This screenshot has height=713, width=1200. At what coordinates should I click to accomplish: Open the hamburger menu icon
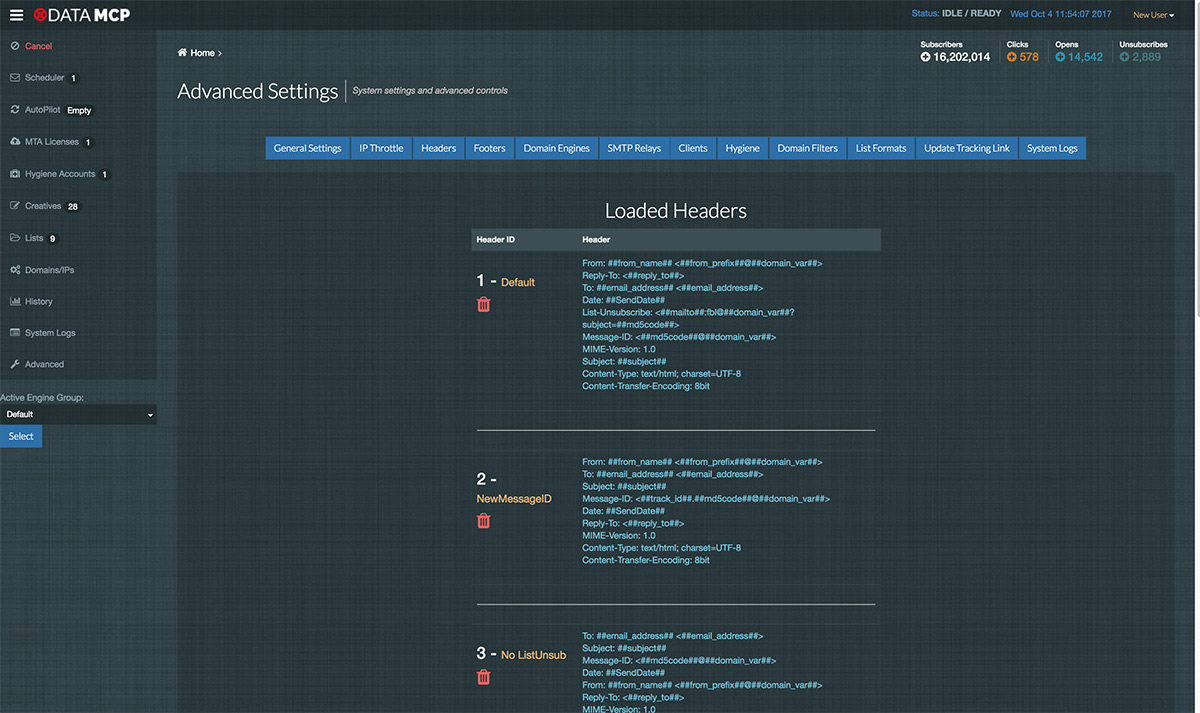(16, 15)
